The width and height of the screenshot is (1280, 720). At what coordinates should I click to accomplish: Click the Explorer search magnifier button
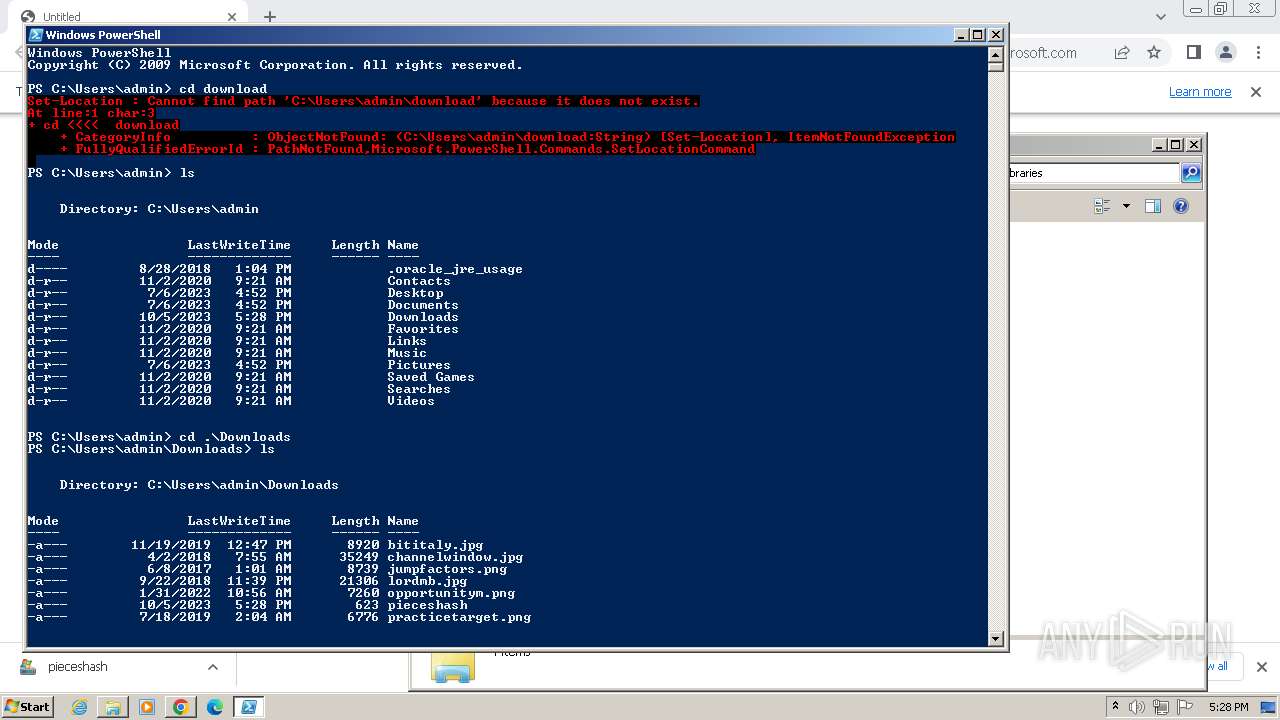point(1190,173)
